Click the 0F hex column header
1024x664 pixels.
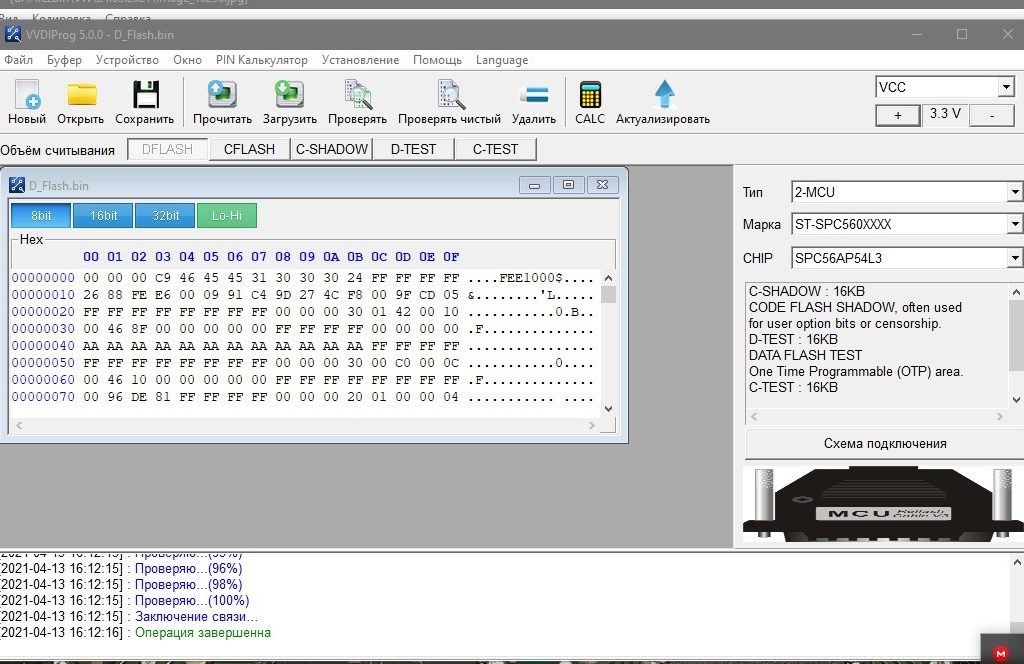(451, 257)
